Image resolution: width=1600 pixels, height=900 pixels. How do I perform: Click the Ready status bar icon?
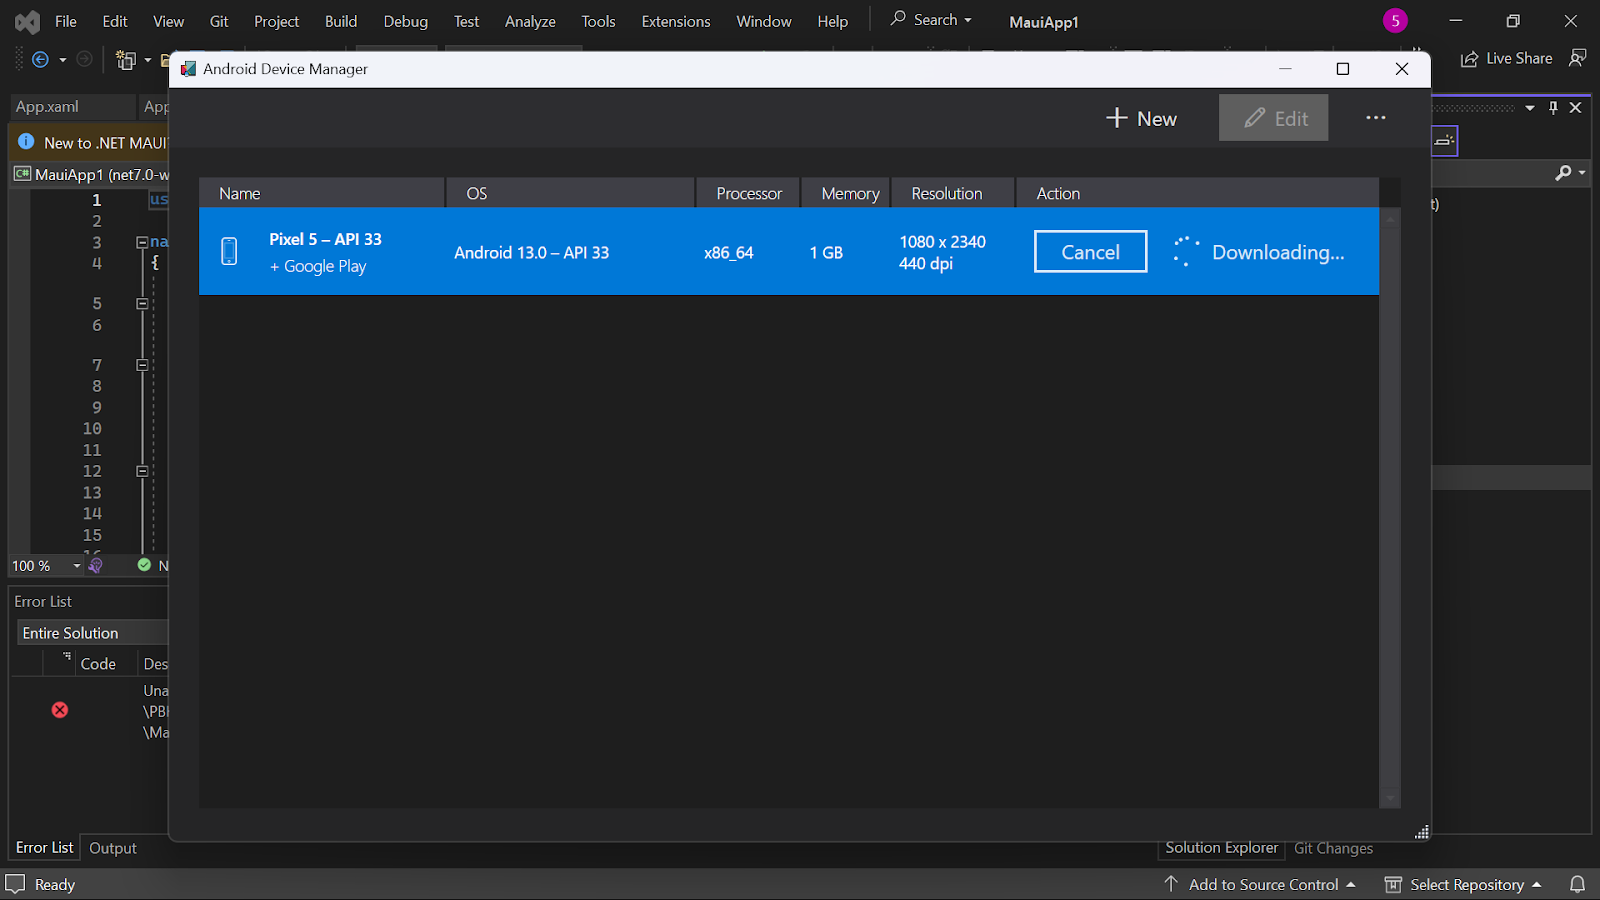[15, 884]
